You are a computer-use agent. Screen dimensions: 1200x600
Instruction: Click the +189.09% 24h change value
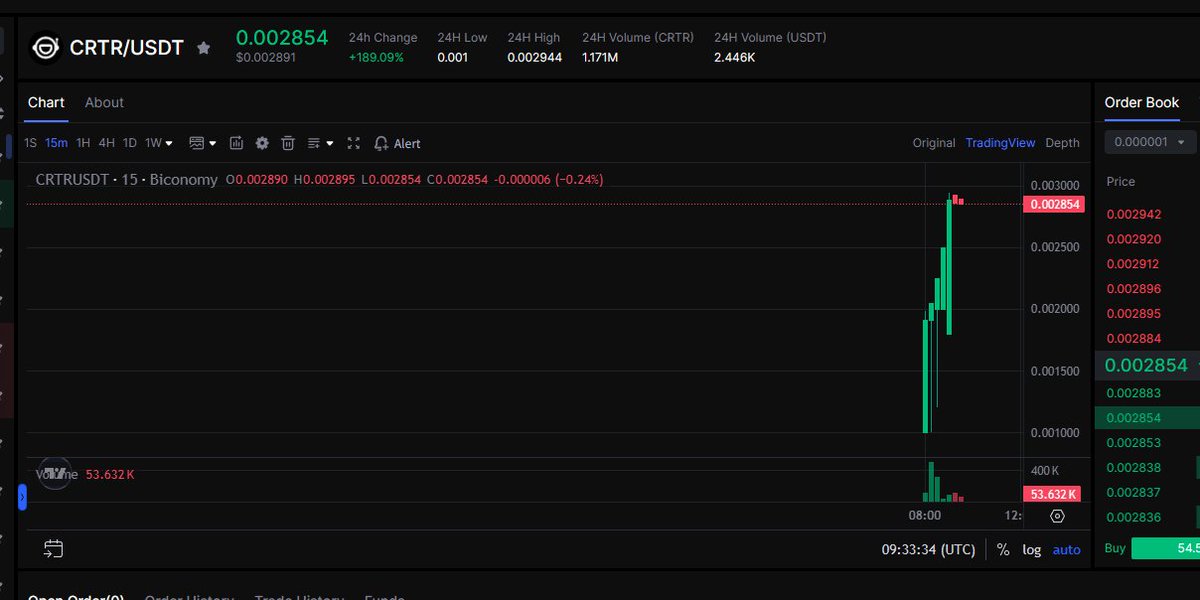(376, 58)
